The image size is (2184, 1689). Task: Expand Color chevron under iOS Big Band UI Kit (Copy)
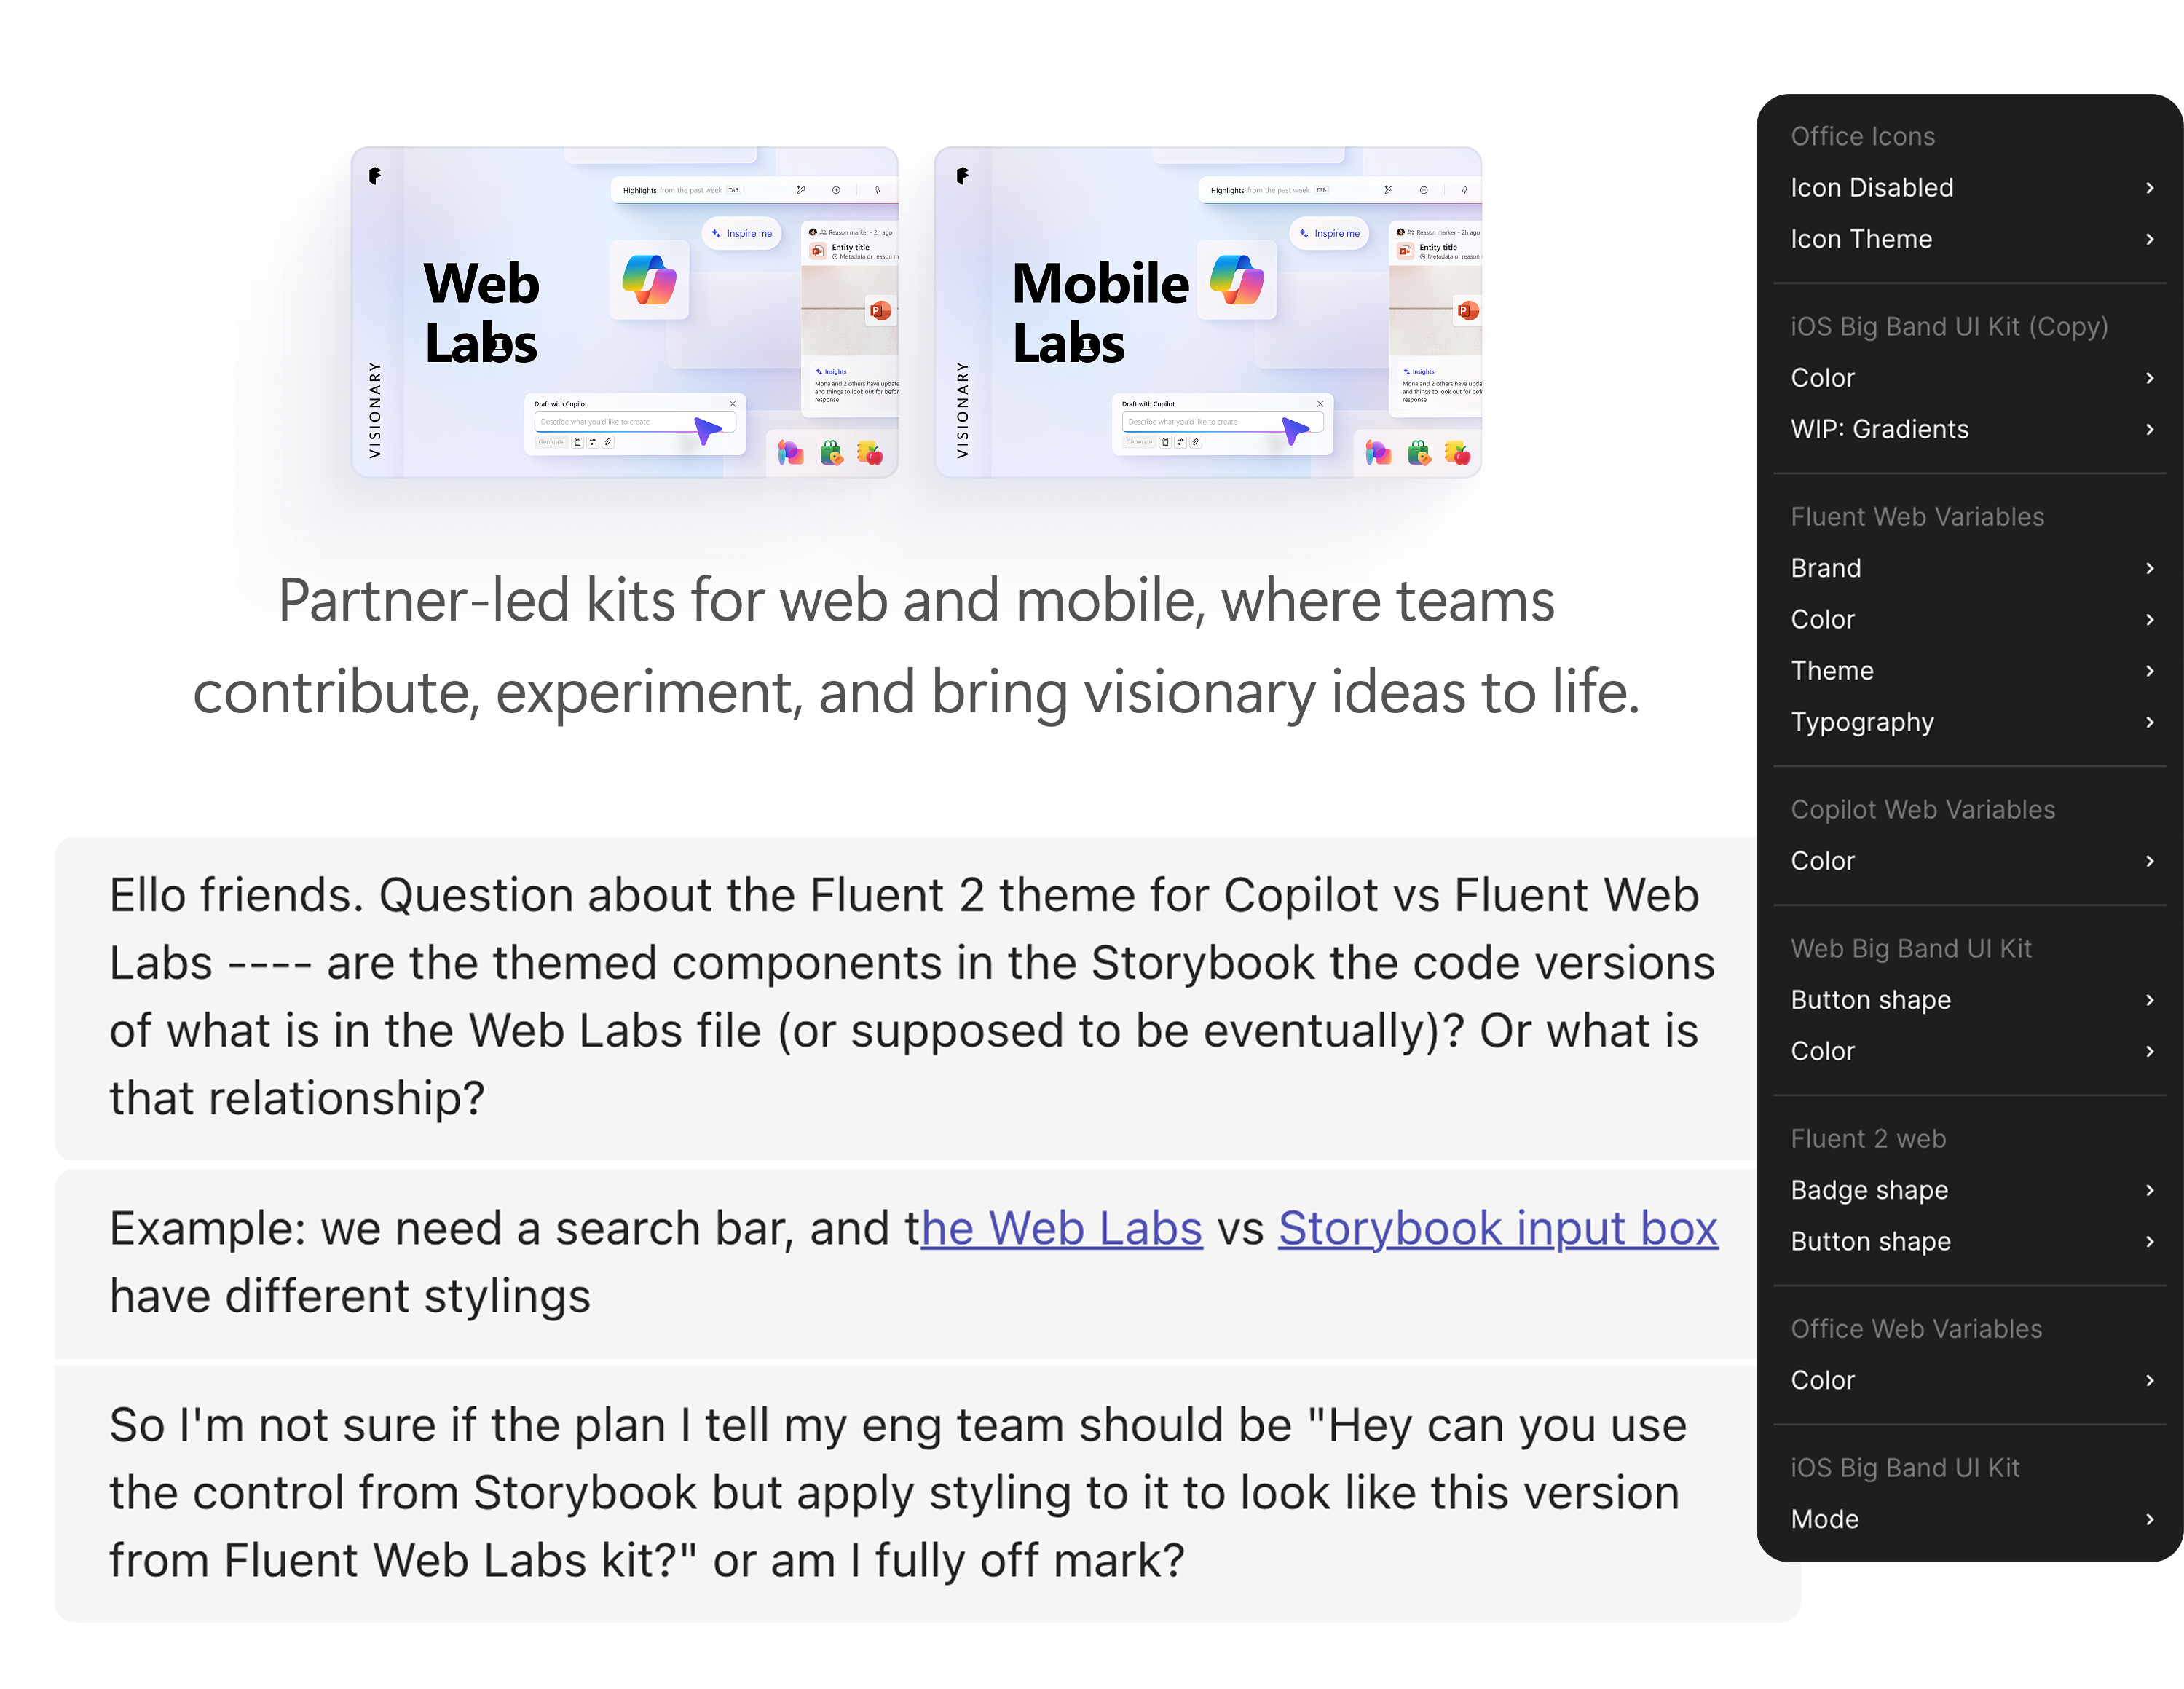tap(2150, 378)
